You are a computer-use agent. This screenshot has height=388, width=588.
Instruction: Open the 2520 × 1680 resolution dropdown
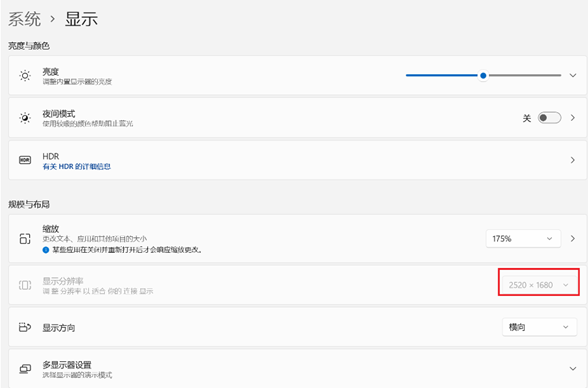pos(539,285)
